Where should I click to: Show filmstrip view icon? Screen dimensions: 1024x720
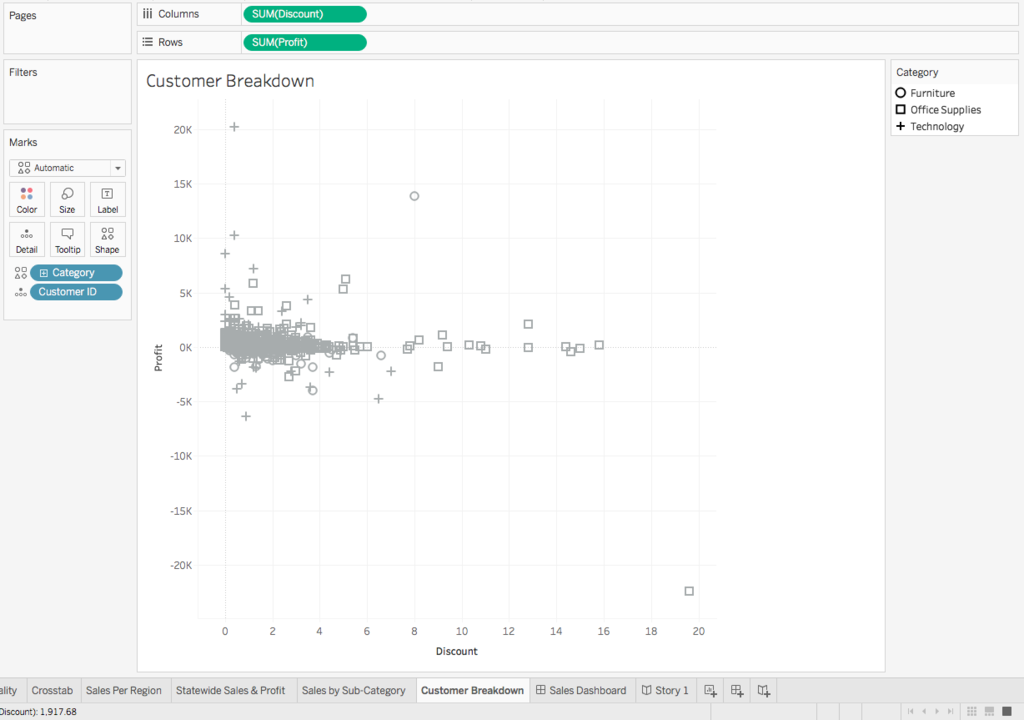click(989, 712)
